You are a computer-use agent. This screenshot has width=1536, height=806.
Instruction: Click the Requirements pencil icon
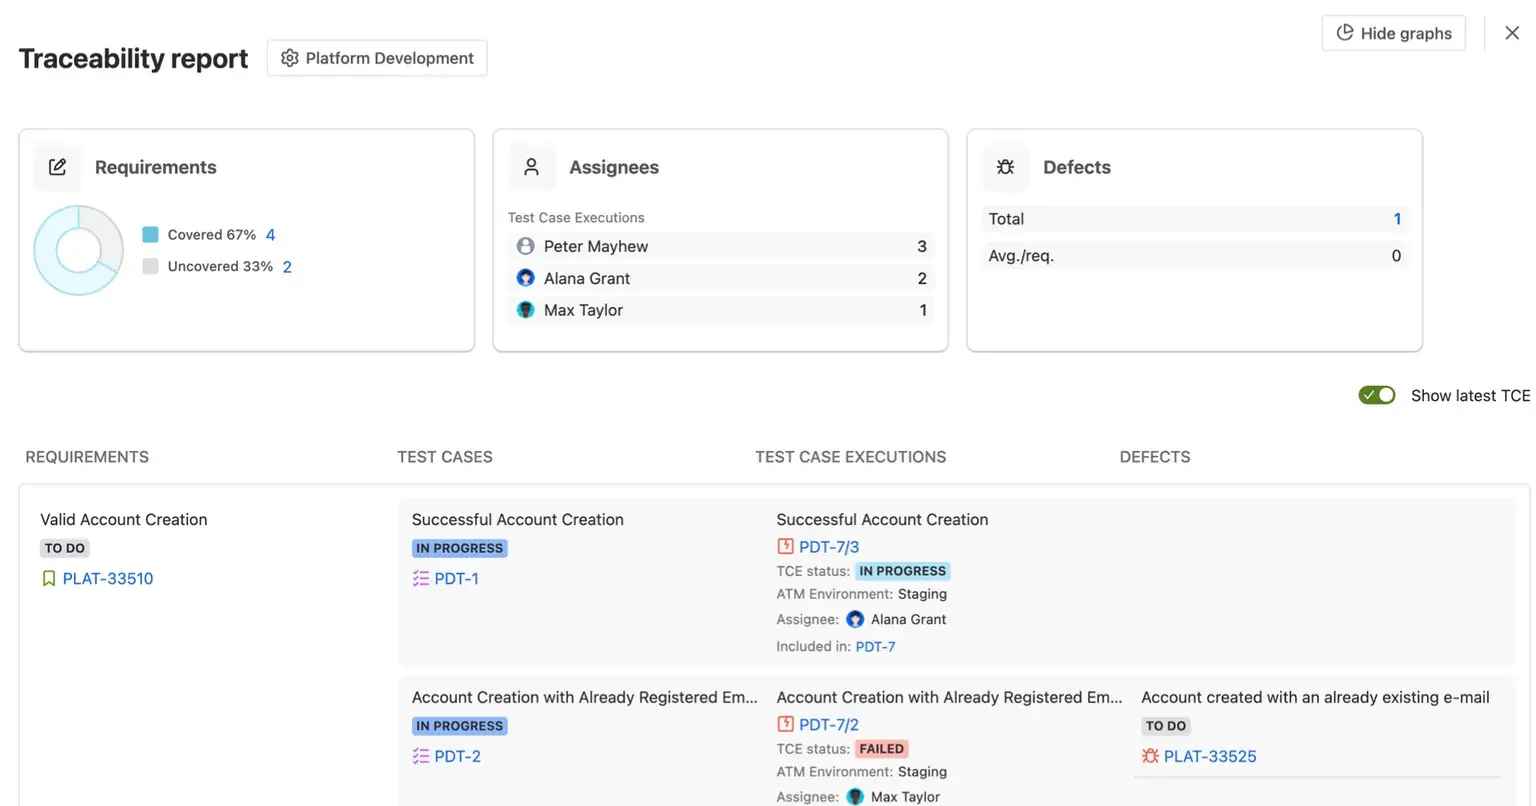pyautogui.click(x=57, y=167)
